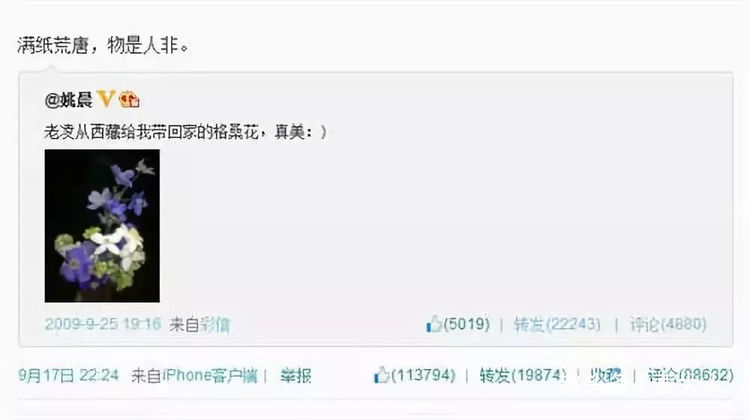Repost the quoted post via 转发(22243)

coord(557,324)
